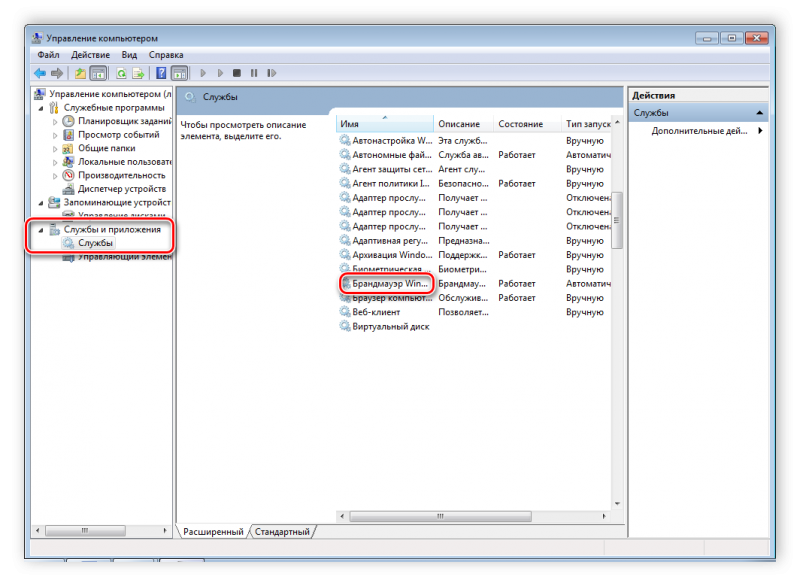This screenshot has width=800, height=586.
Task: Sort by the Состояние column header
Action: (x=528, y=124)
